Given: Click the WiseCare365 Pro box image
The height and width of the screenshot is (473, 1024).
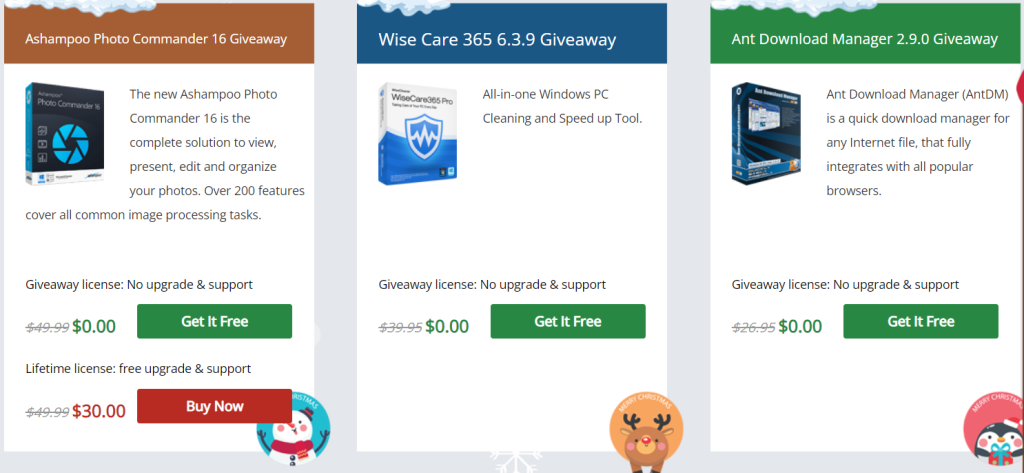Looking at the screenshot, I should tap(418, 133).
